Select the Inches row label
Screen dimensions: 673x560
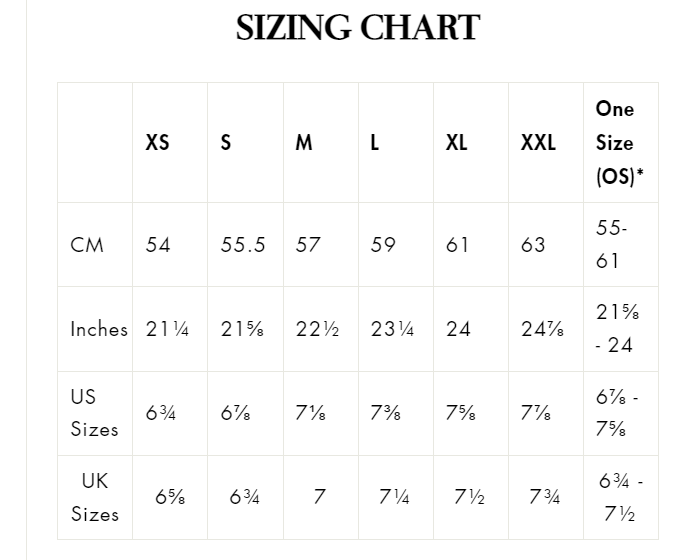coord(99,329)
